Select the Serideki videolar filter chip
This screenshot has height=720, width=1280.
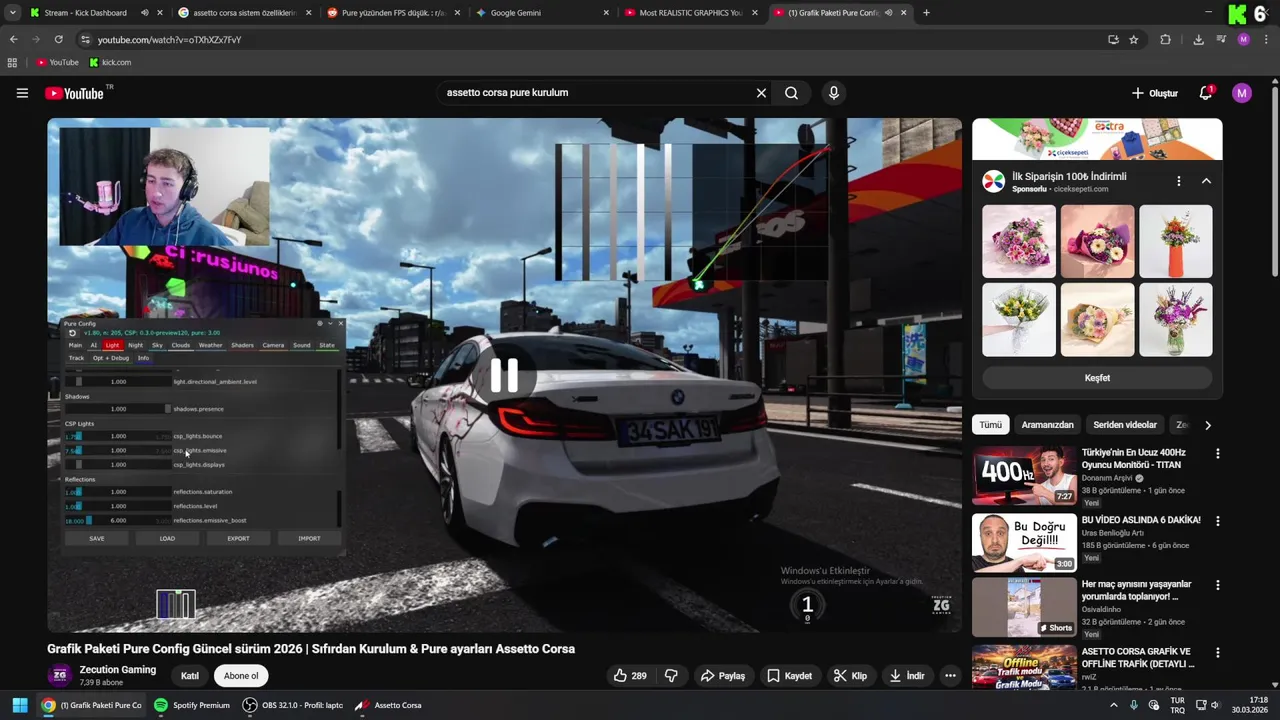(1124, 425)
